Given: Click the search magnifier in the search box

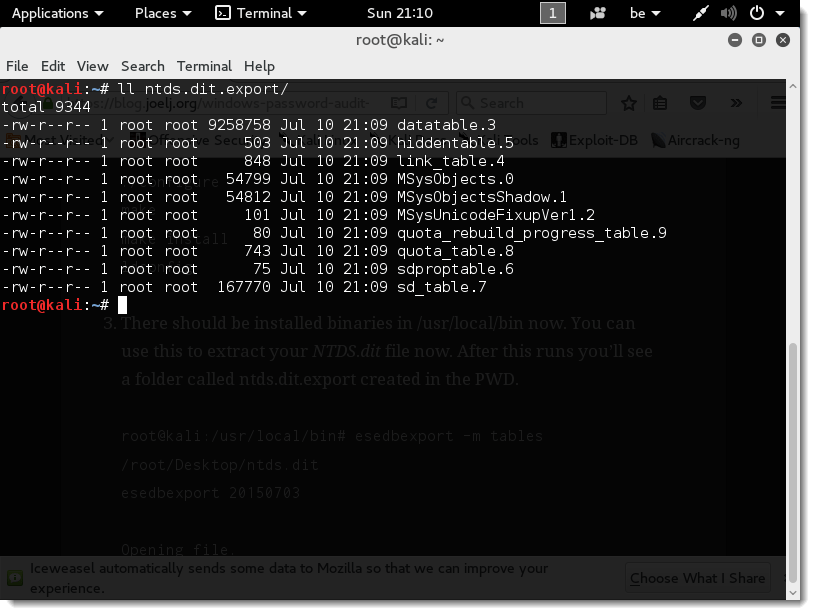Looking at the screenshot, I should coord(468,103).
